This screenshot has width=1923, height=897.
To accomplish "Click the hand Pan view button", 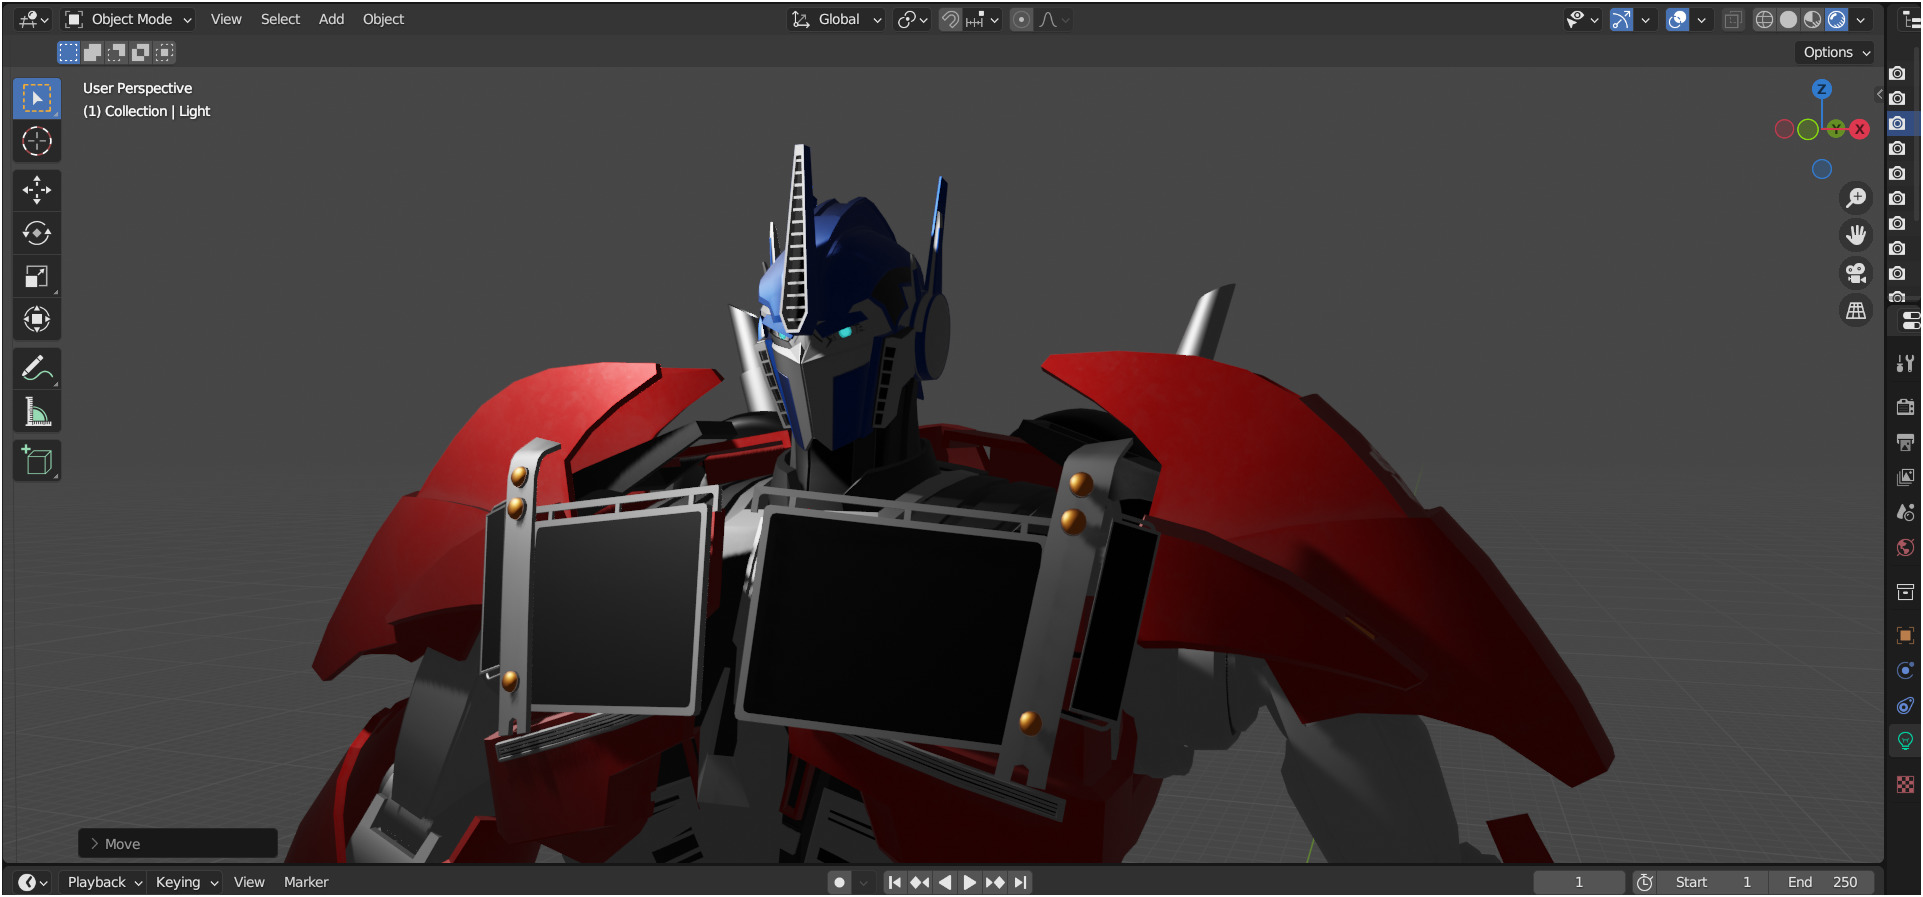I will tap(1856, 235).
